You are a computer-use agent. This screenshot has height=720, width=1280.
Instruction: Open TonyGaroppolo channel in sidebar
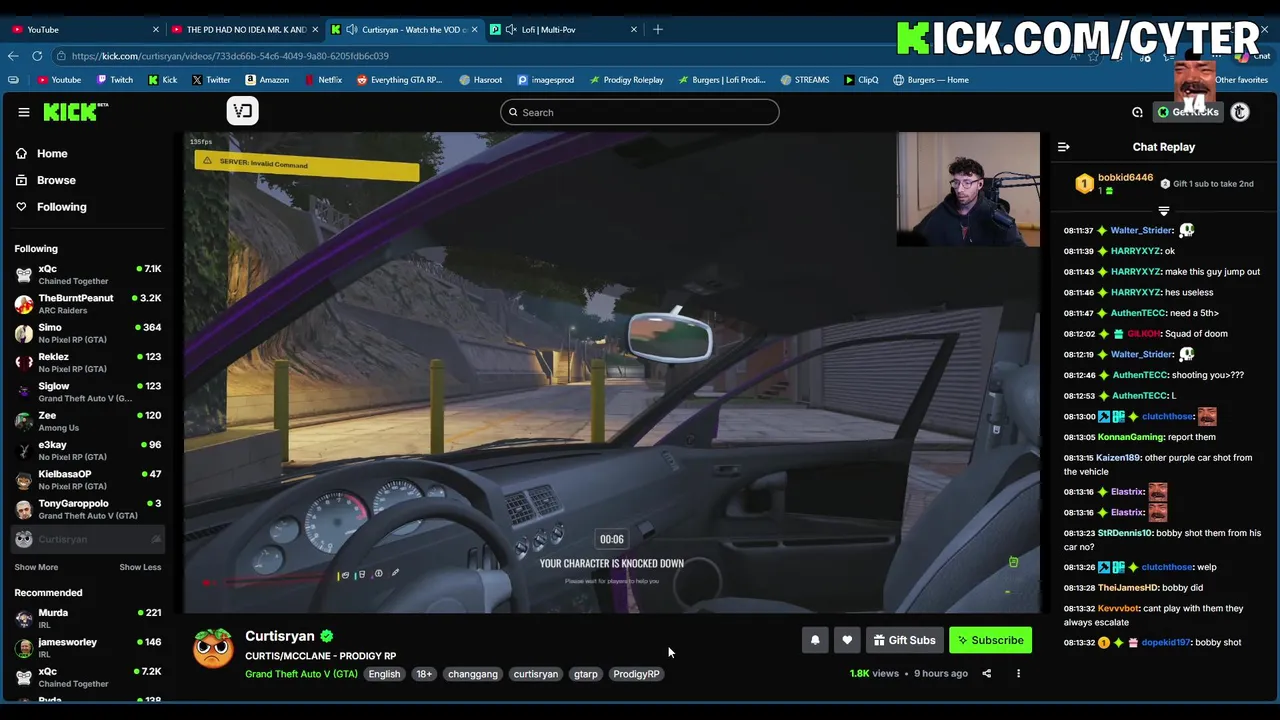point(88,509)
